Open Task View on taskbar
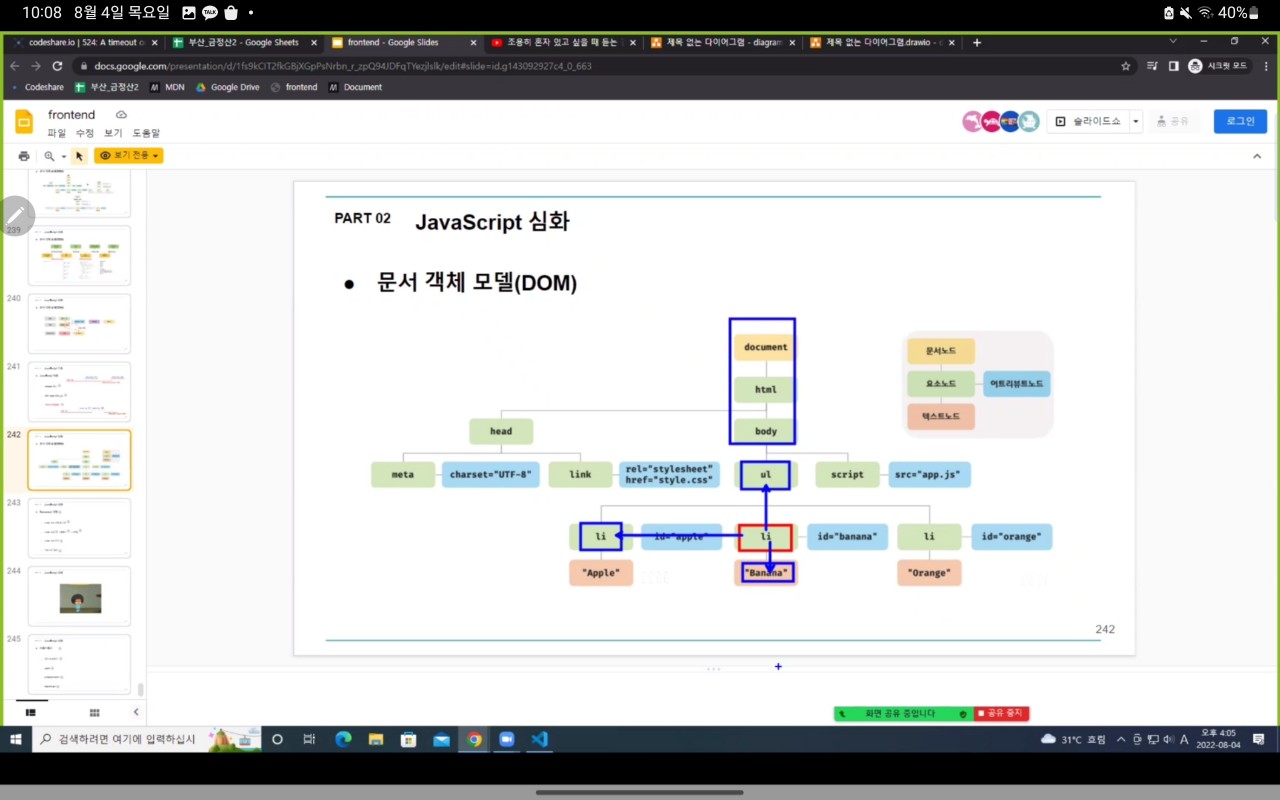Viewport: 1280px width, 800px height. click(x=310, y=739)
